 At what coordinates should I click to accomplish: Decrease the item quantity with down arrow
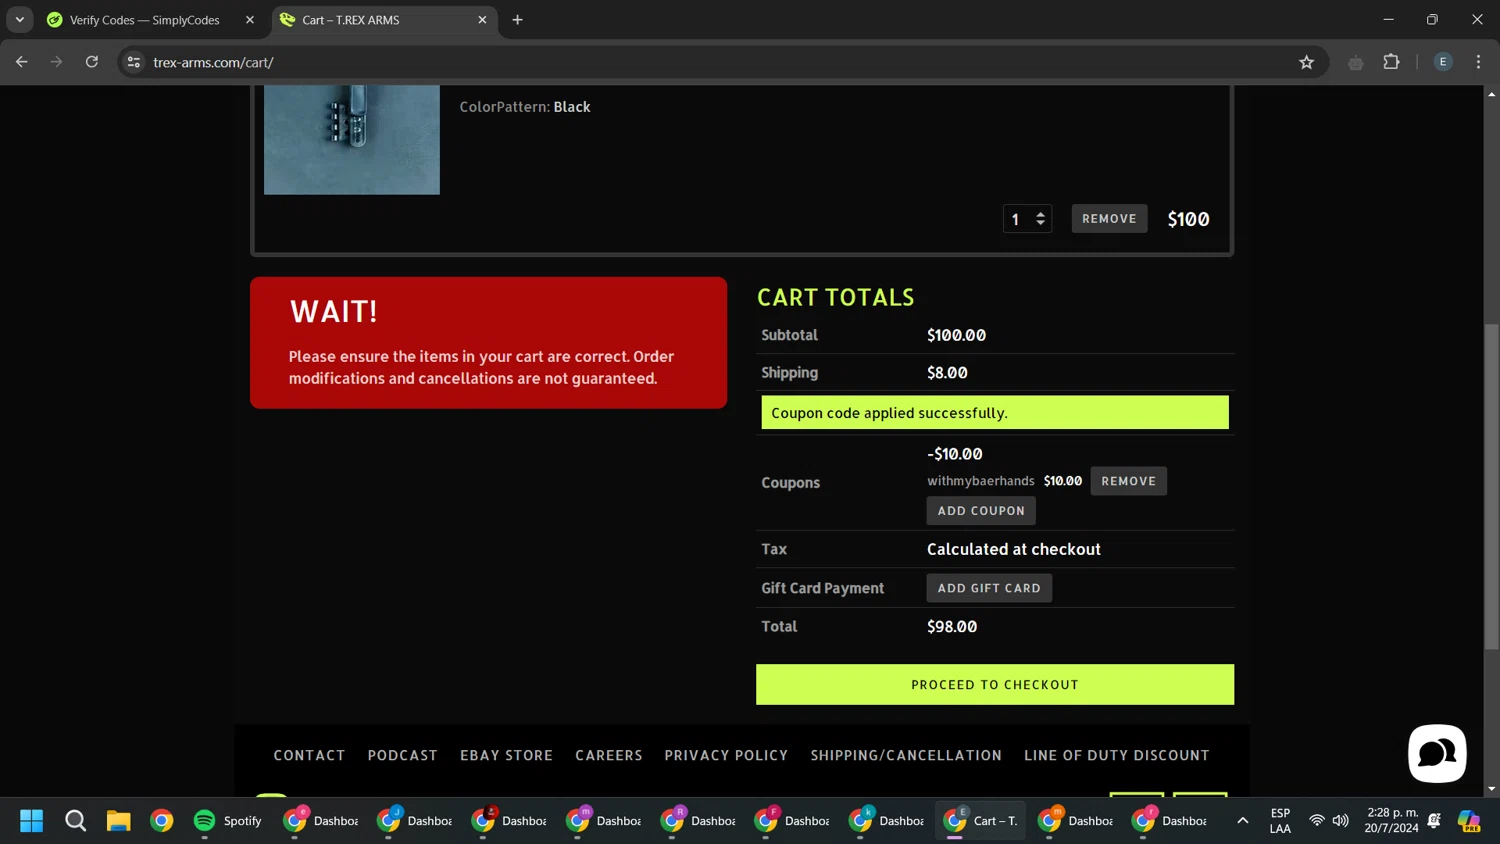point(1041,224)
